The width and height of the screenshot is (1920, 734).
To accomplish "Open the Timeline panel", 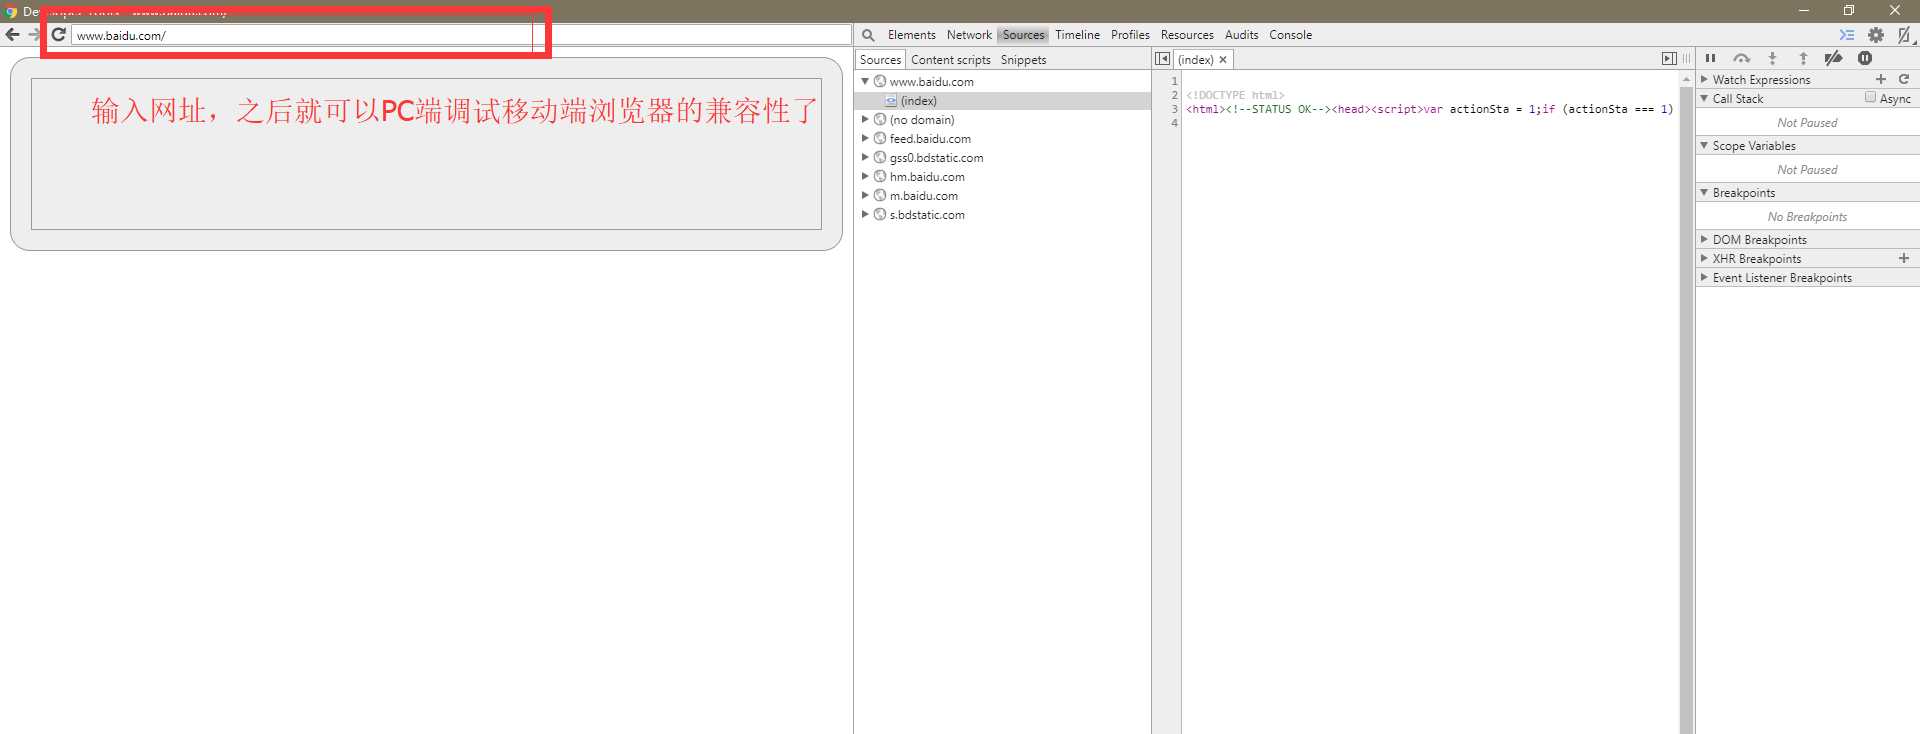I will (1077, 35).
